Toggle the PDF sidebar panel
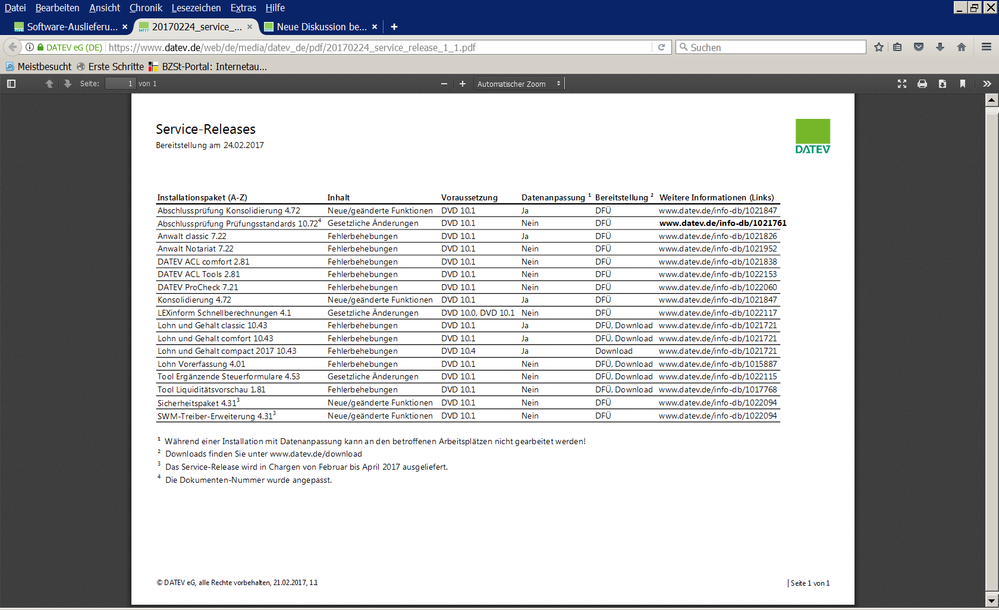 tap(11, 84)
